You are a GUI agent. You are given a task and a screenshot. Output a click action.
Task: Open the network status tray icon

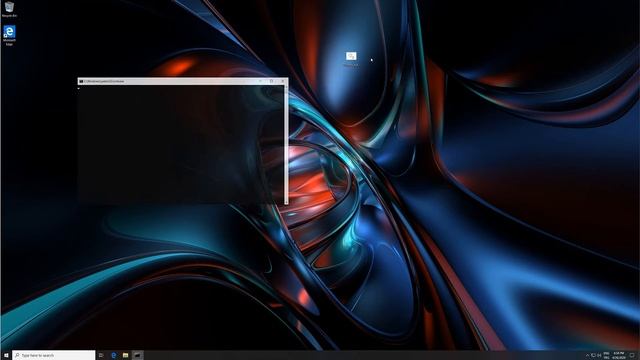593,355
